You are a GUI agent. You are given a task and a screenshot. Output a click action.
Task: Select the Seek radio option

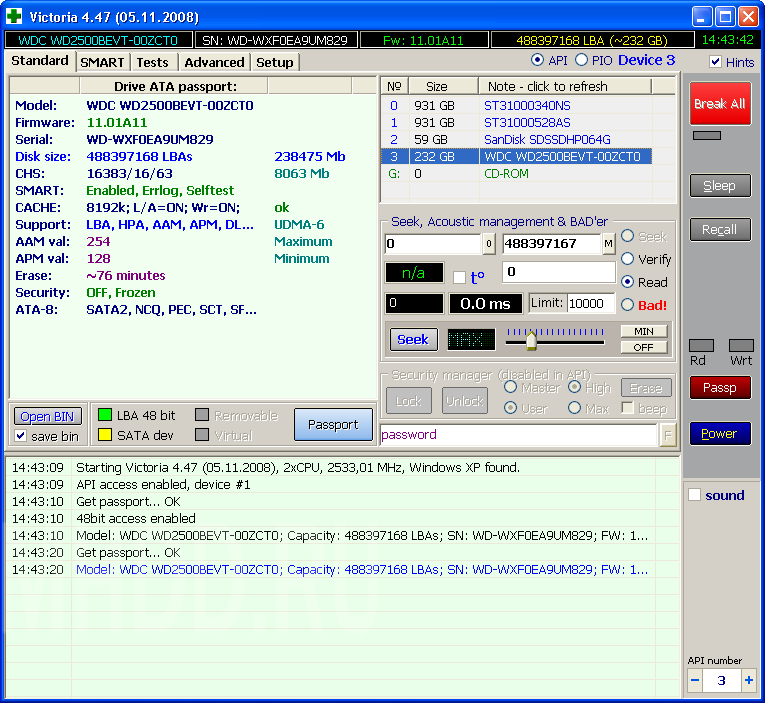[627, 236]
